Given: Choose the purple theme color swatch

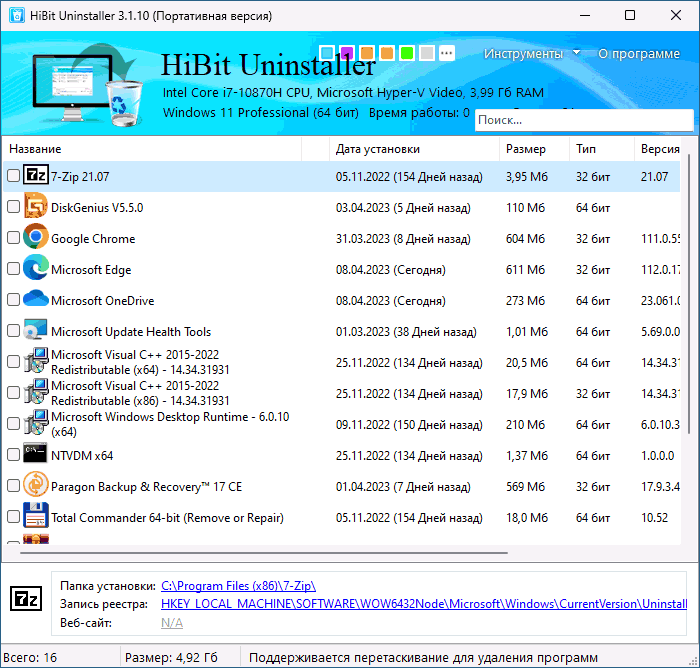Looking at the screenshot, I should [x=347, y=53].
